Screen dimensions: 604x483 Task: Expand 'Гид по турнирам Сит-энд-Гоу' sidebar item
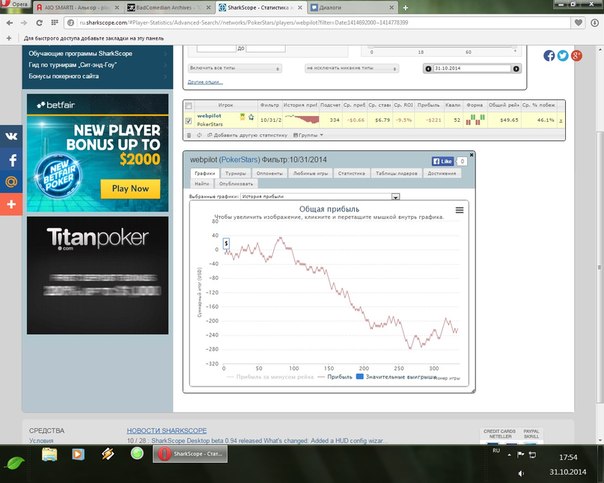click(x=97, y=65)
